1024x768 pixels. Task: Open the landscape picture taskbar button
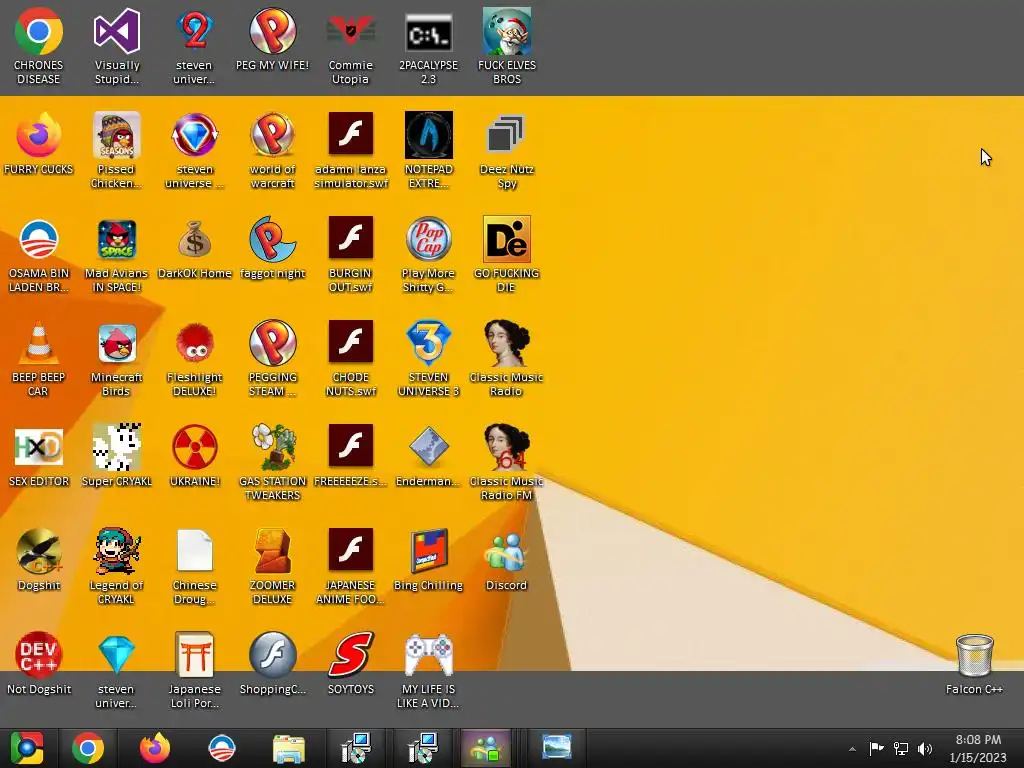click(556, 748)
